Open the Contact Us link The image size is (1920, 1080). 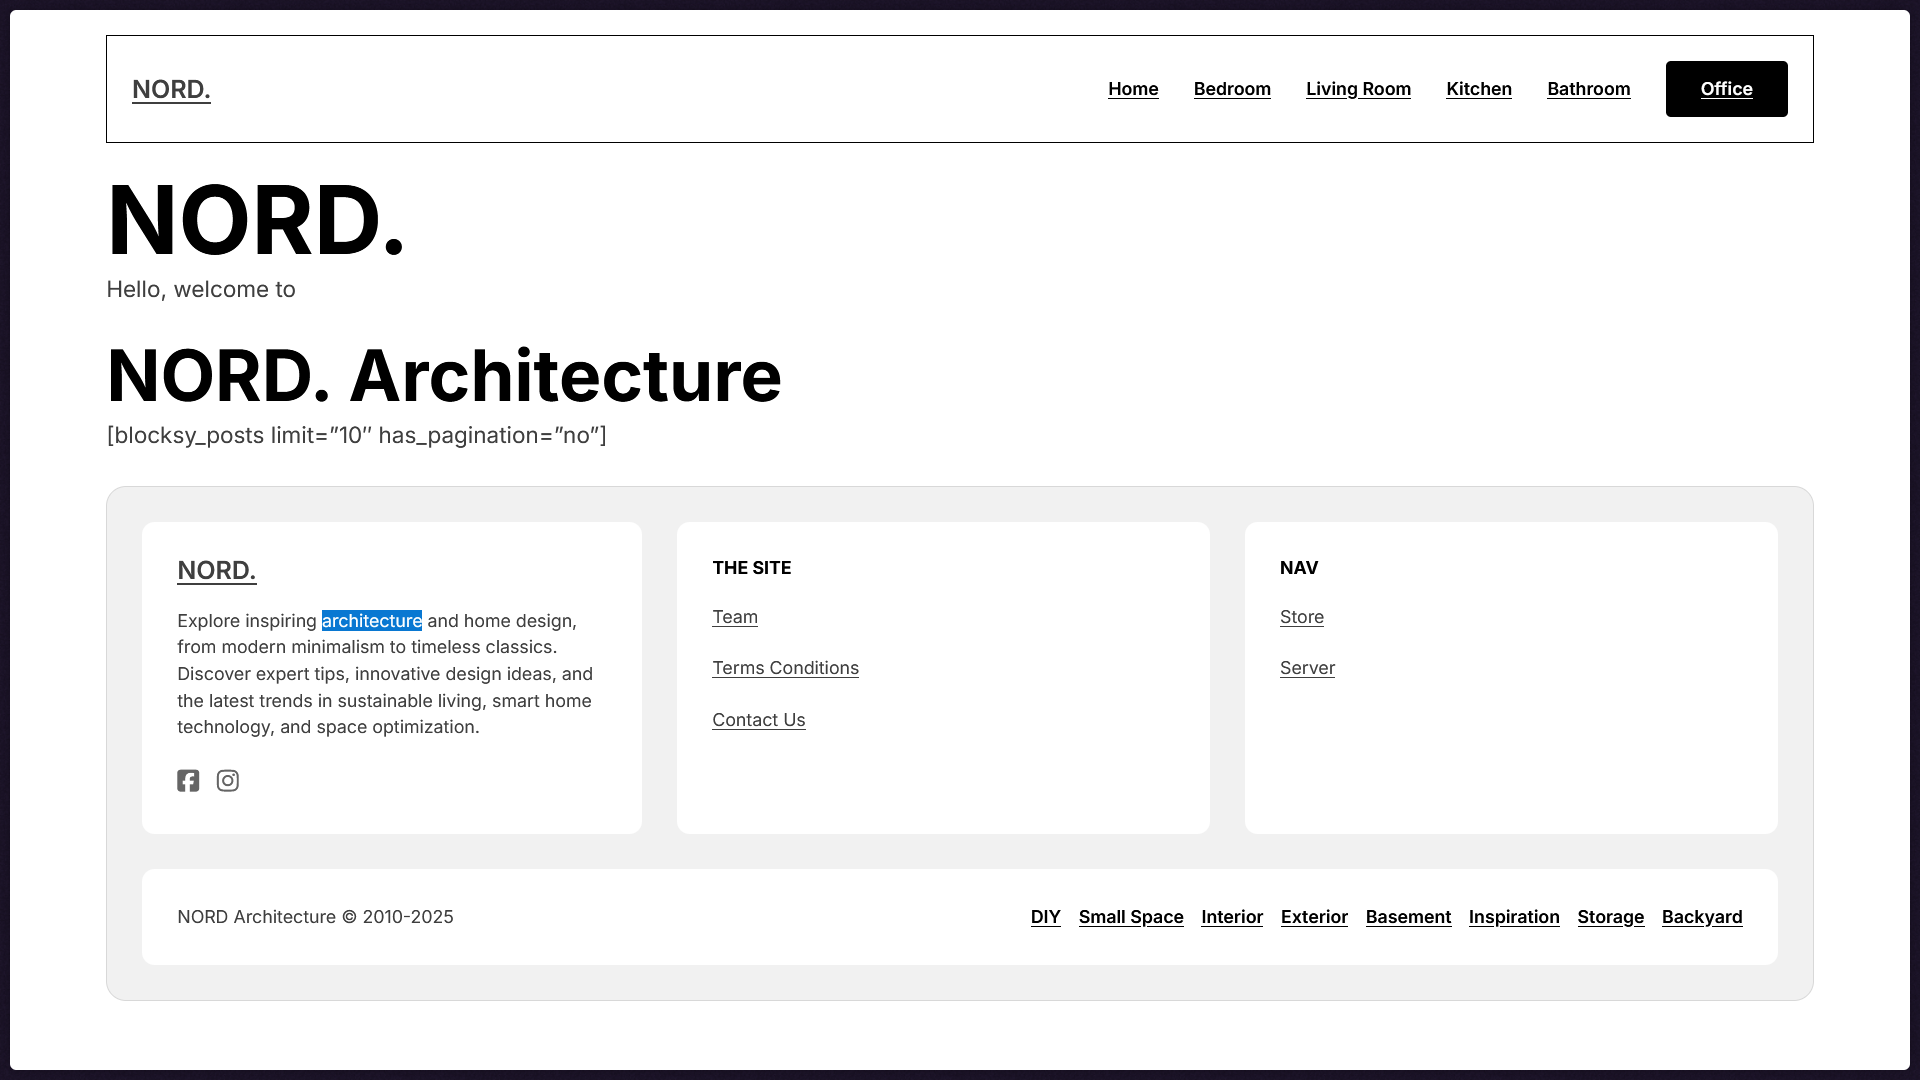pos(758,719)
